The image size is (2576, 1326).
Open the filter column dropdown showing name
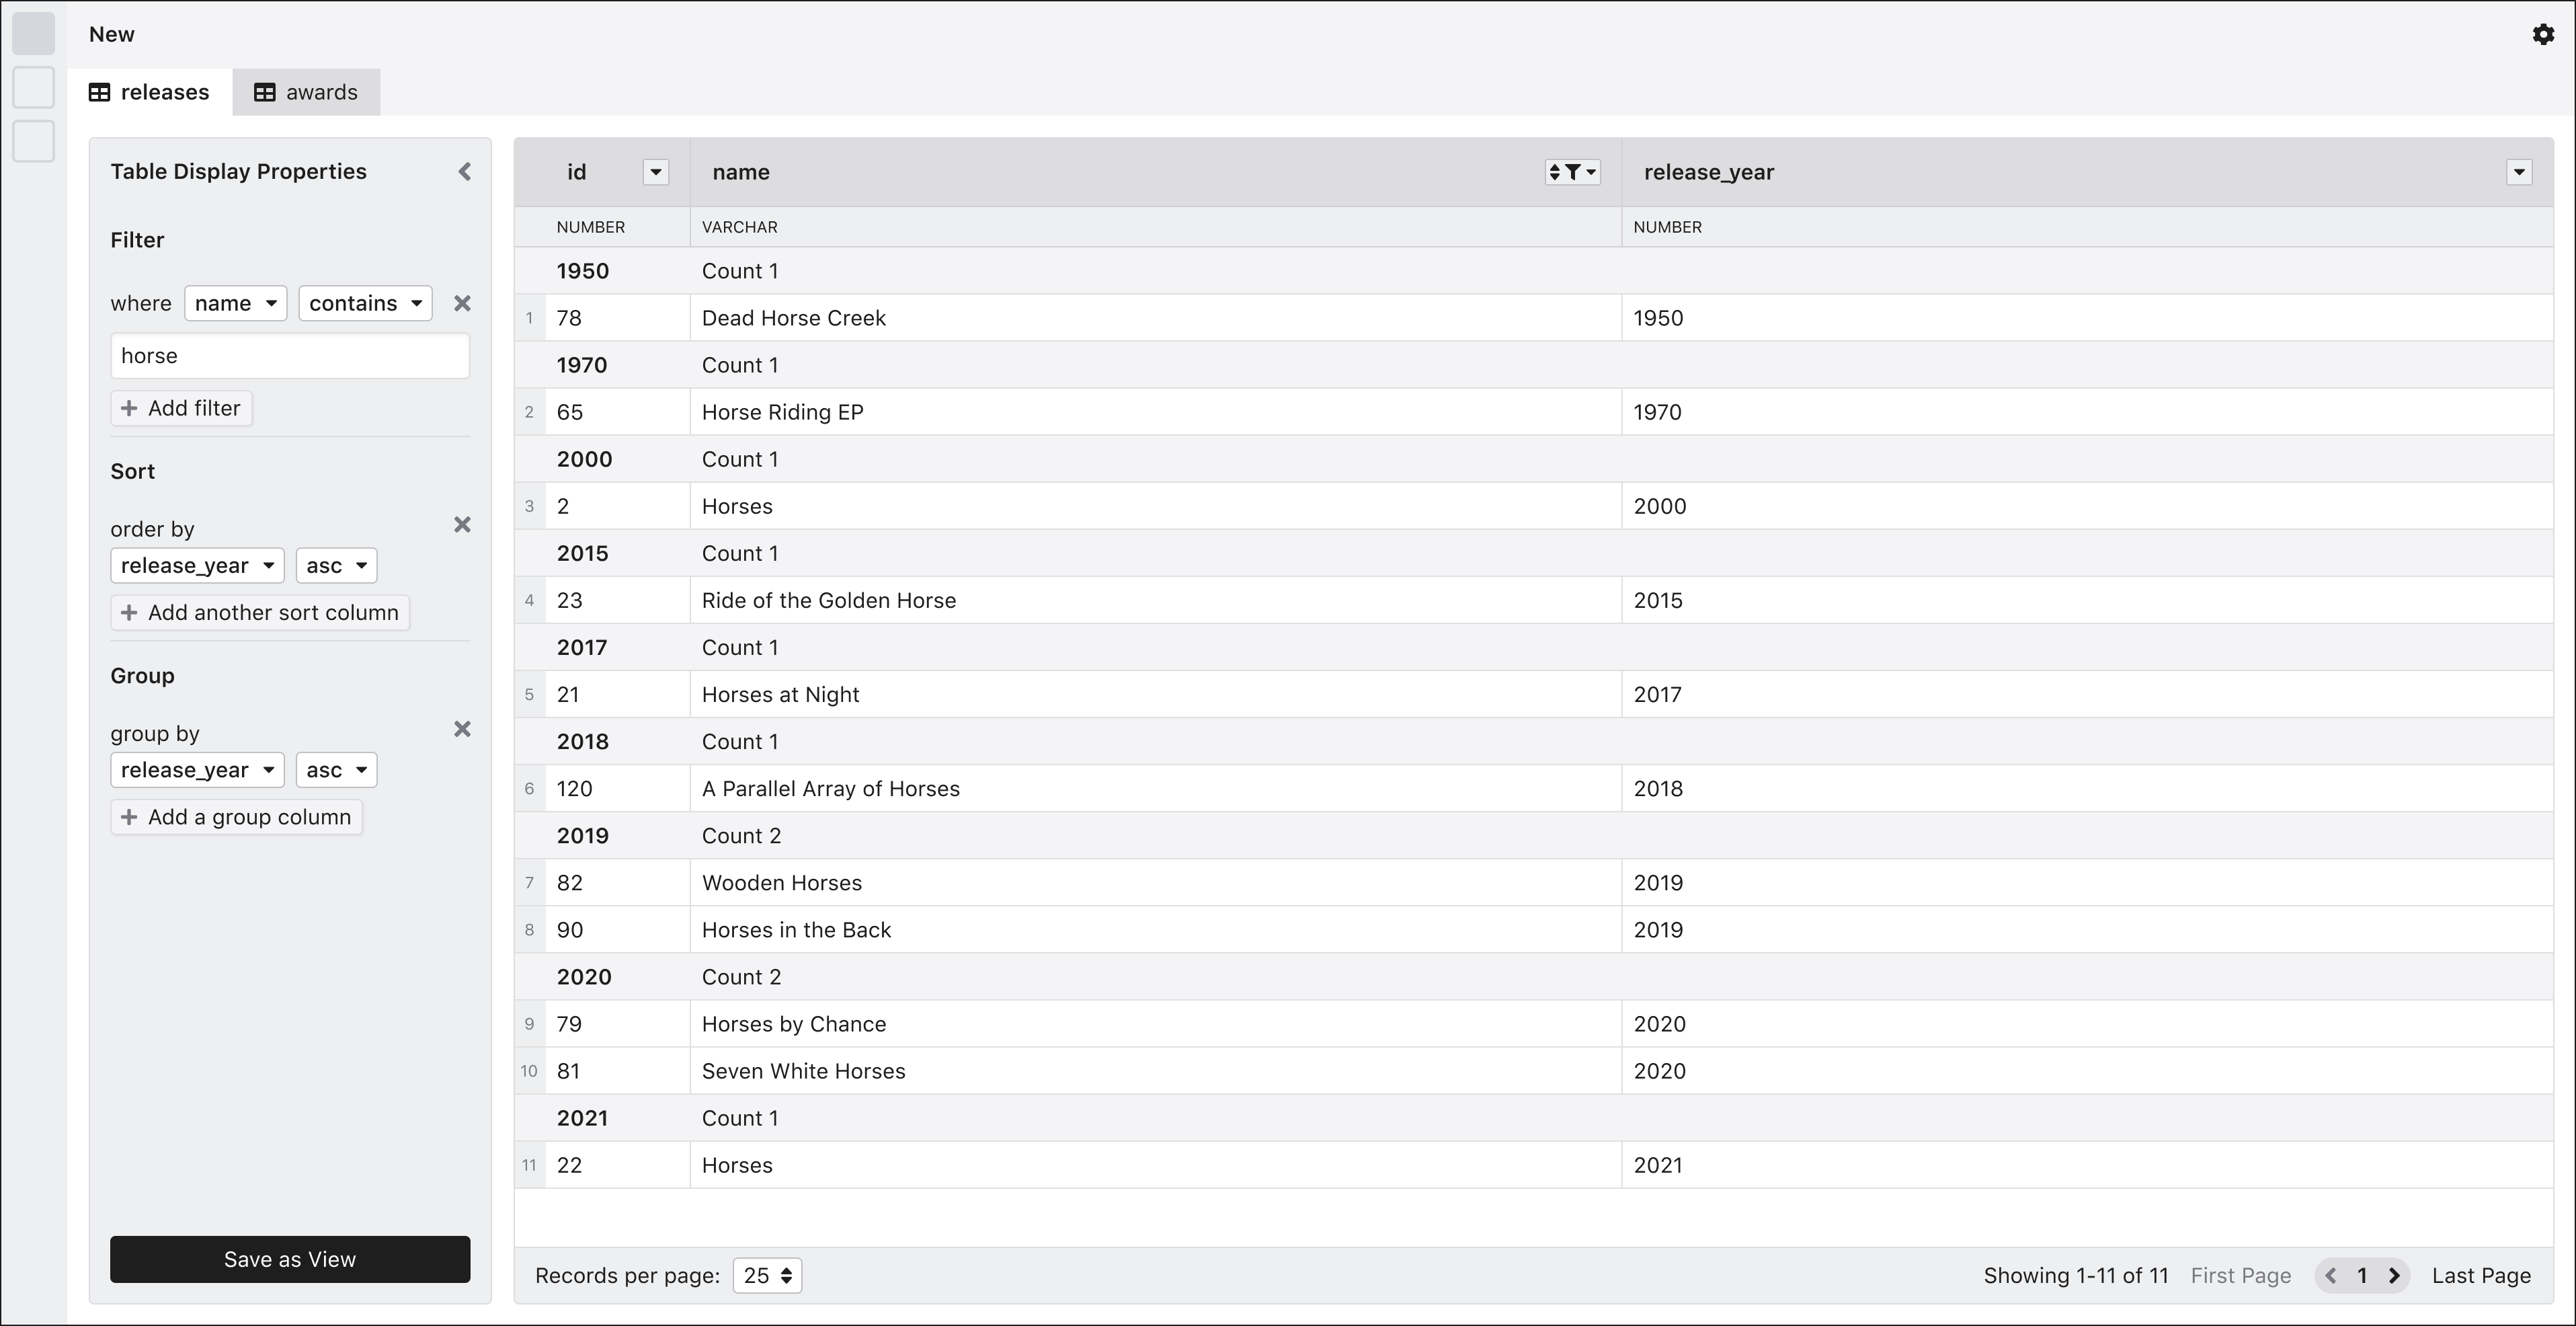coord(235,303)
